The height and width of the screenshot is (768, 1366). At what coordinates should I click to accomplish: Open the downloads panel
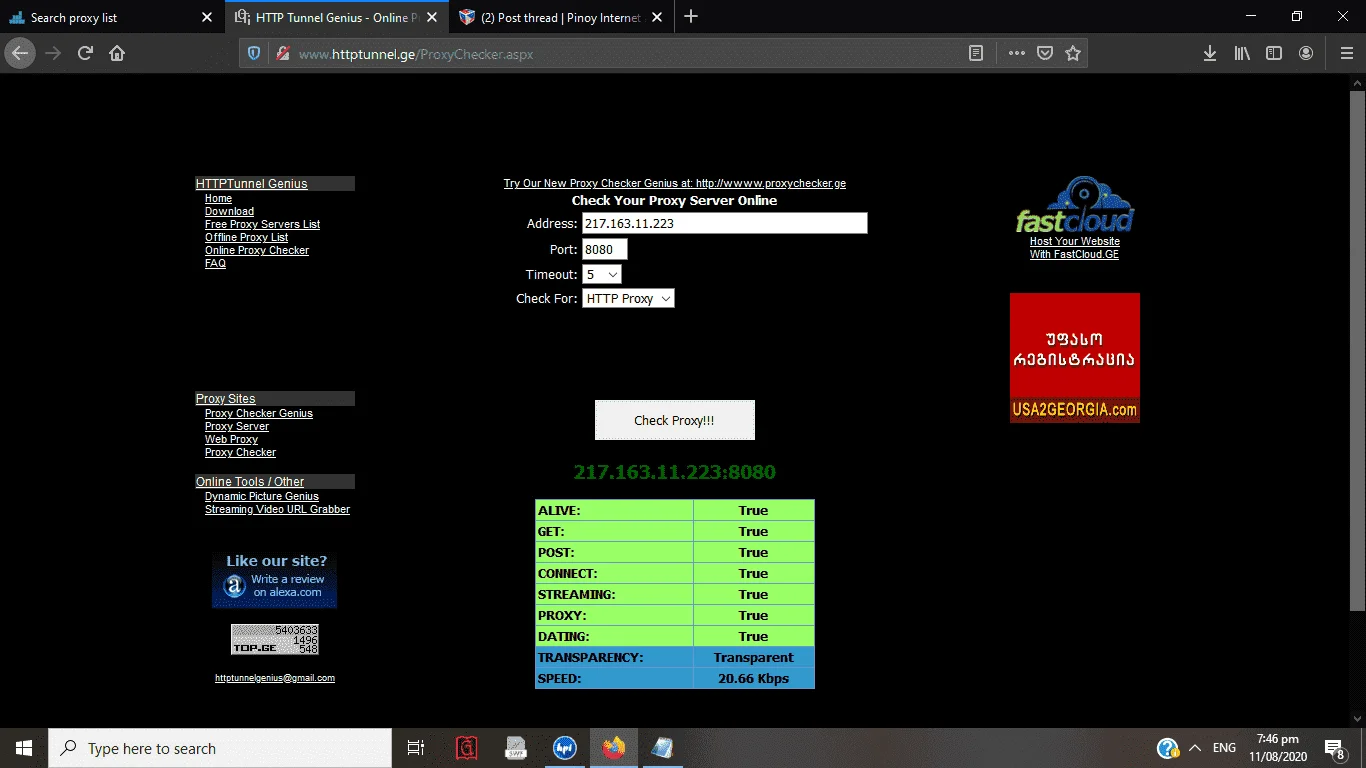click(x=1209, y=54)
